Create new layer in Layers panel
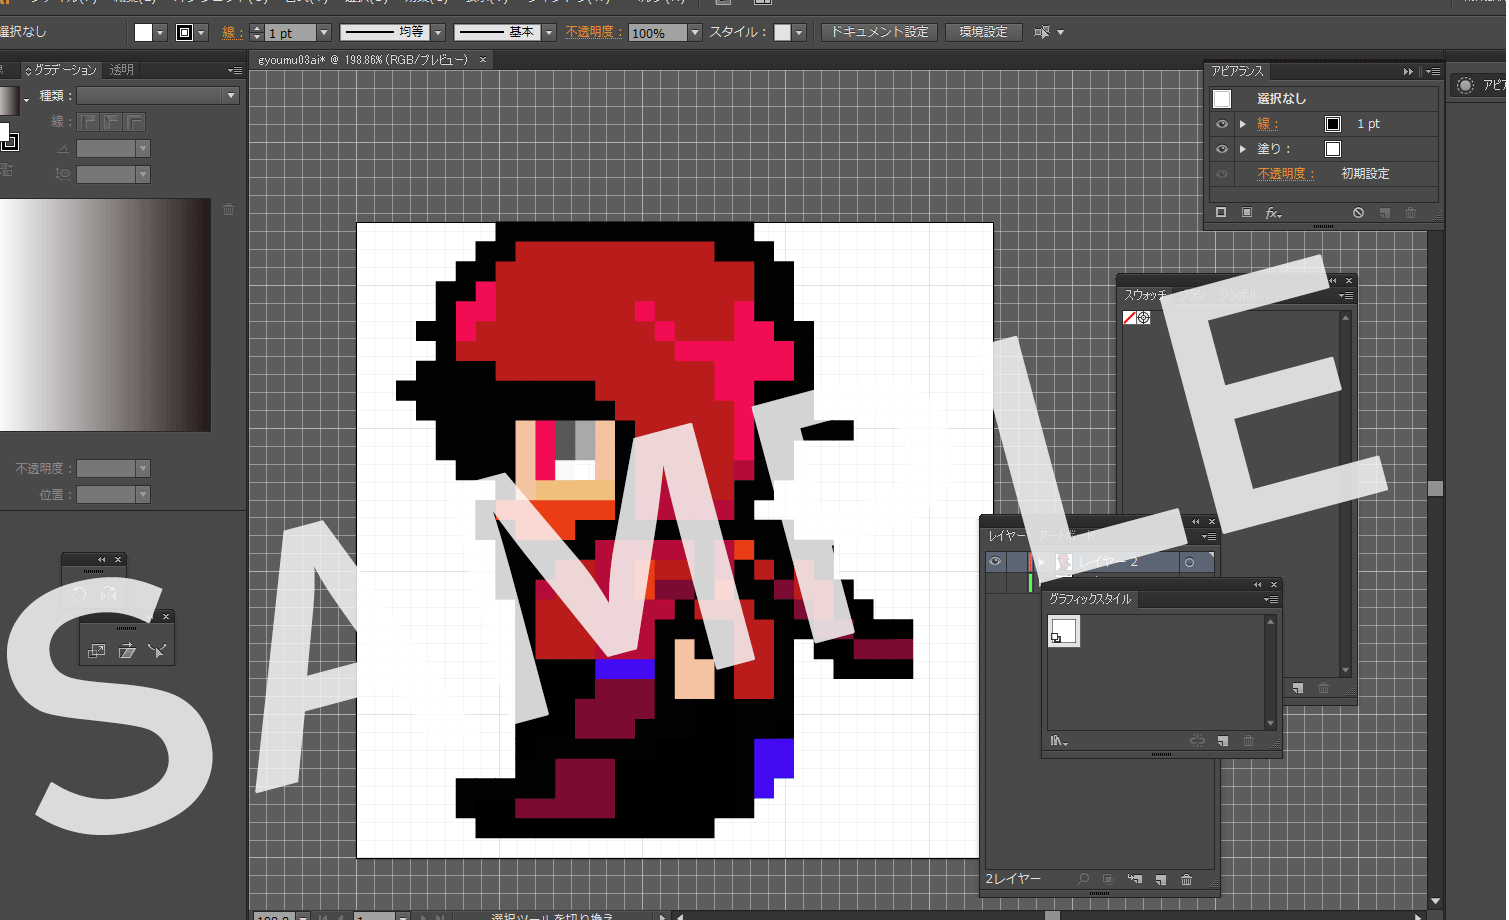 1161,880
